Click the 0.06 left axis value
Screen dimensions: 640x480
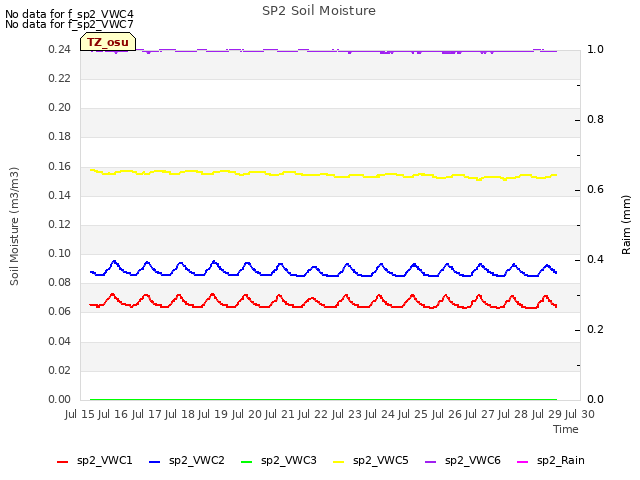60,311
